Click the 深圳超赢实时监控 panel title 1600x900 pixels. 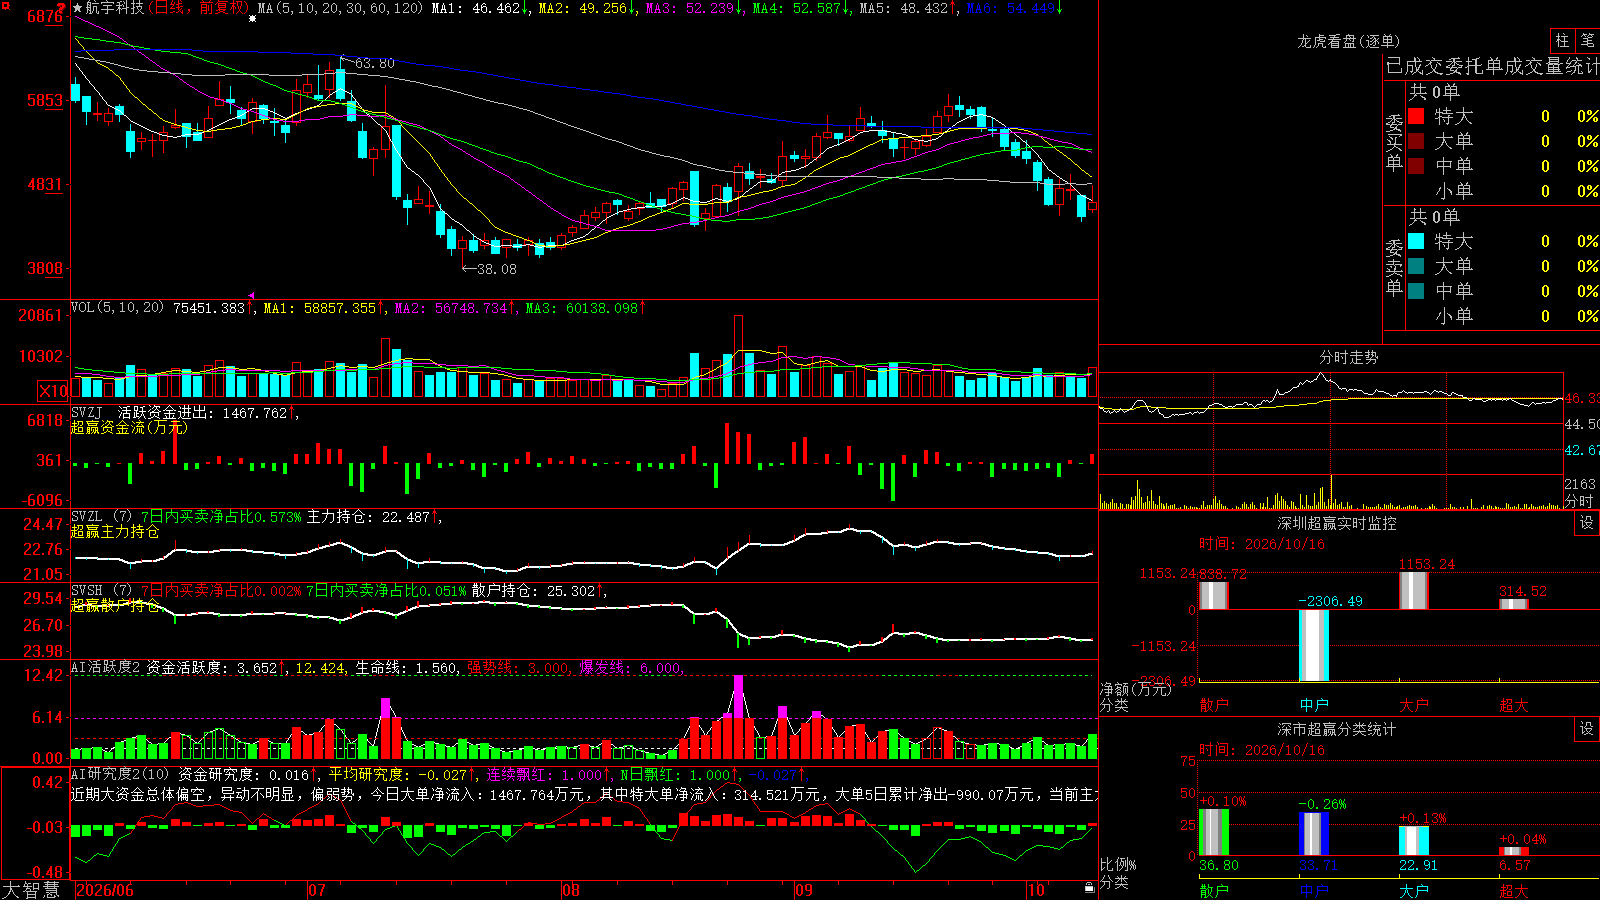1336,523
